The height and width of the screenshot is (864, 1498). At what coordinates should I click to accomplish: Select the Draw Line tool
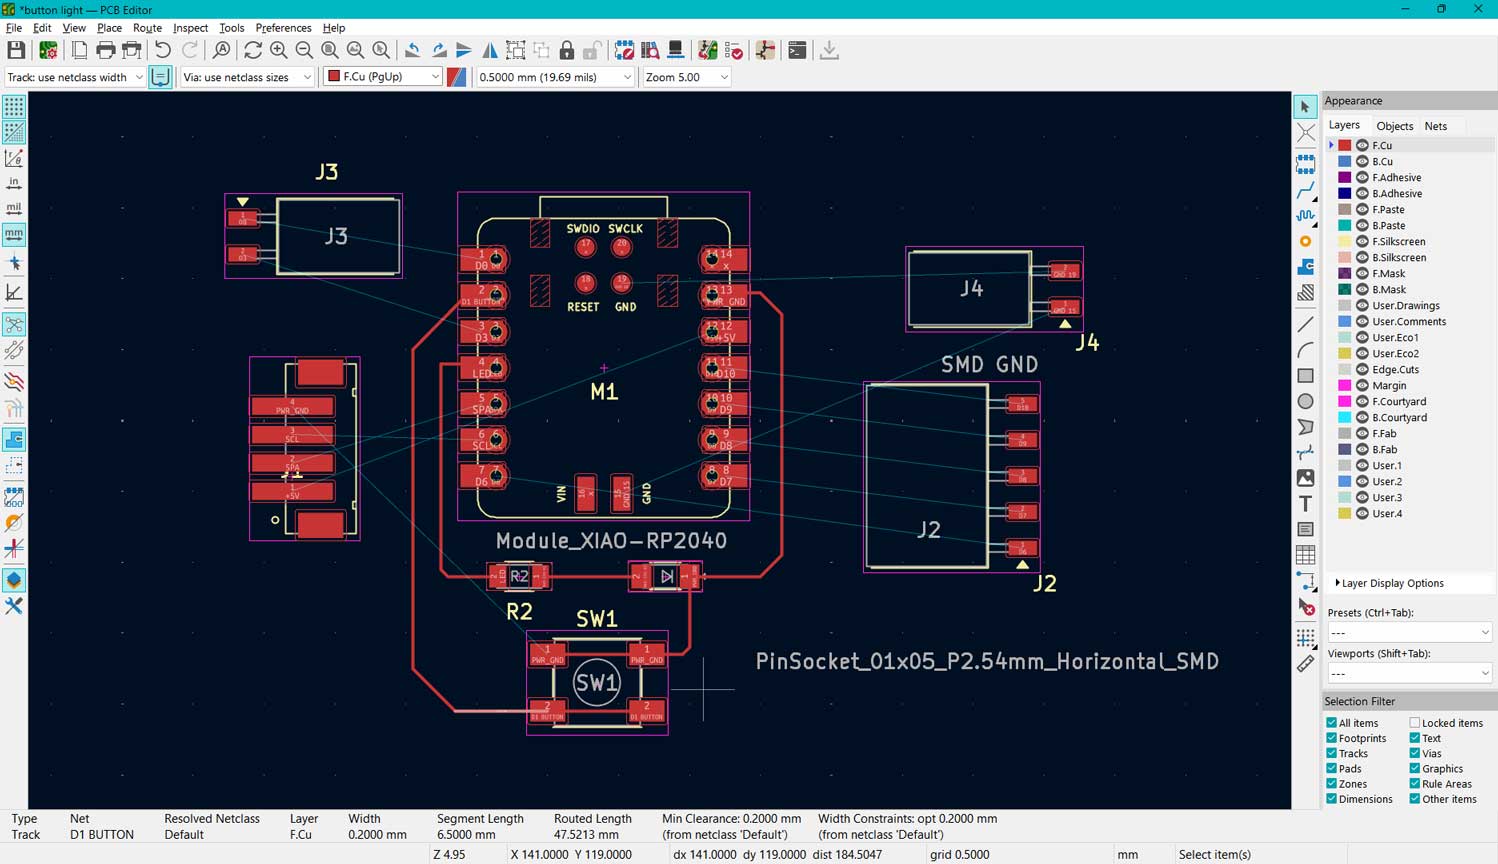[1305, 324]
